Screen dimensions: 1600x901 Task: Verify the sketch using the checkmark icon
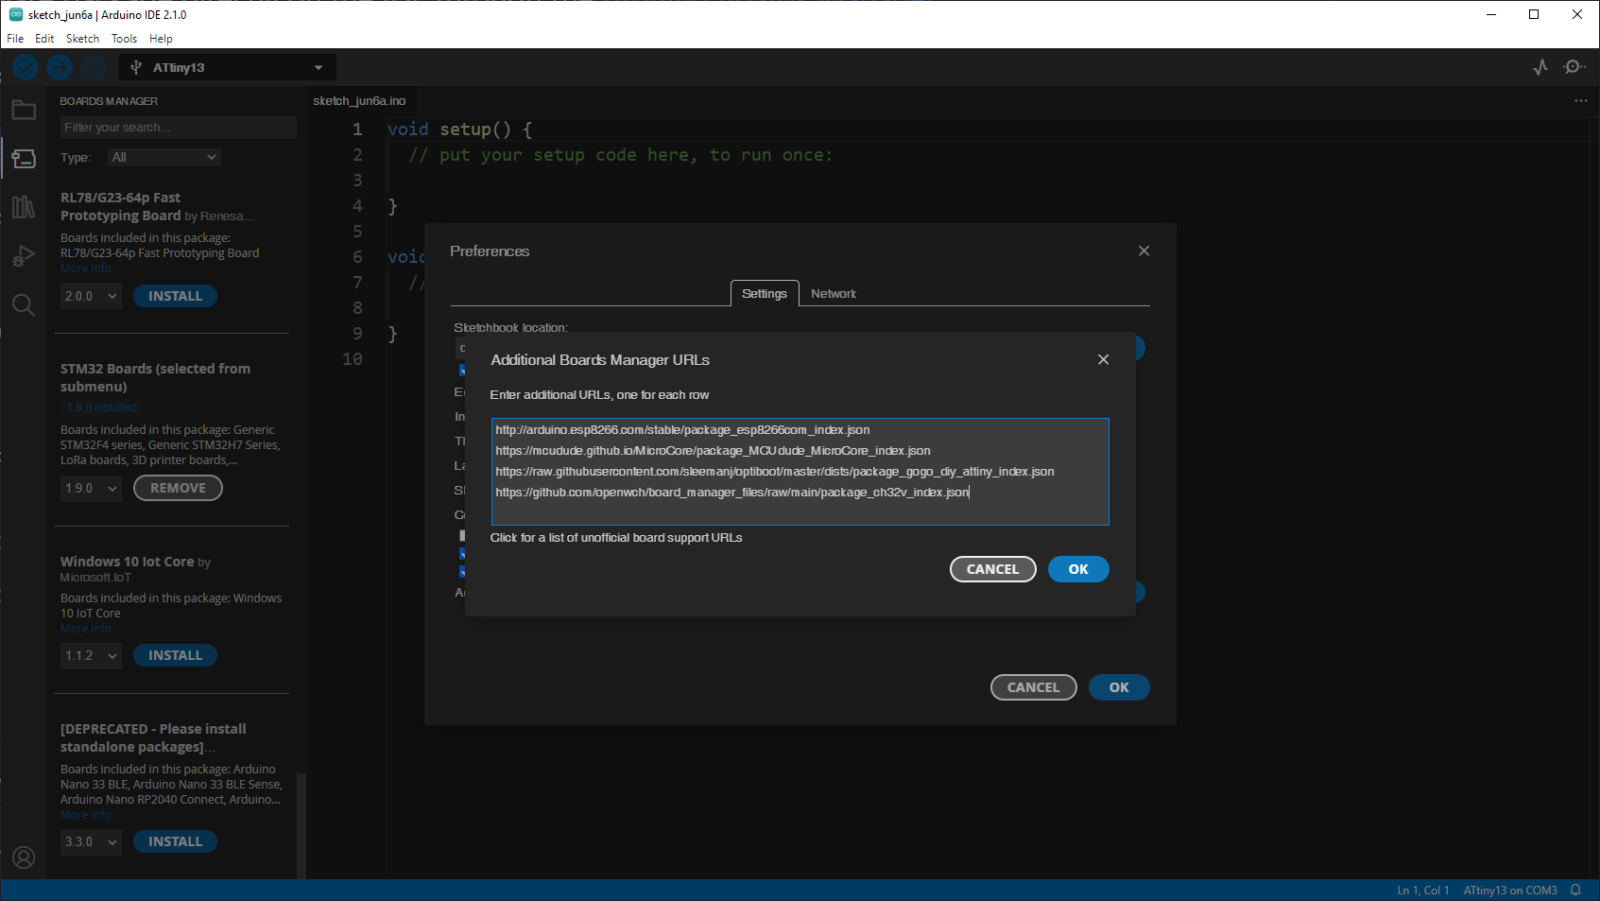pyautogui.click(x=25, y=67)
